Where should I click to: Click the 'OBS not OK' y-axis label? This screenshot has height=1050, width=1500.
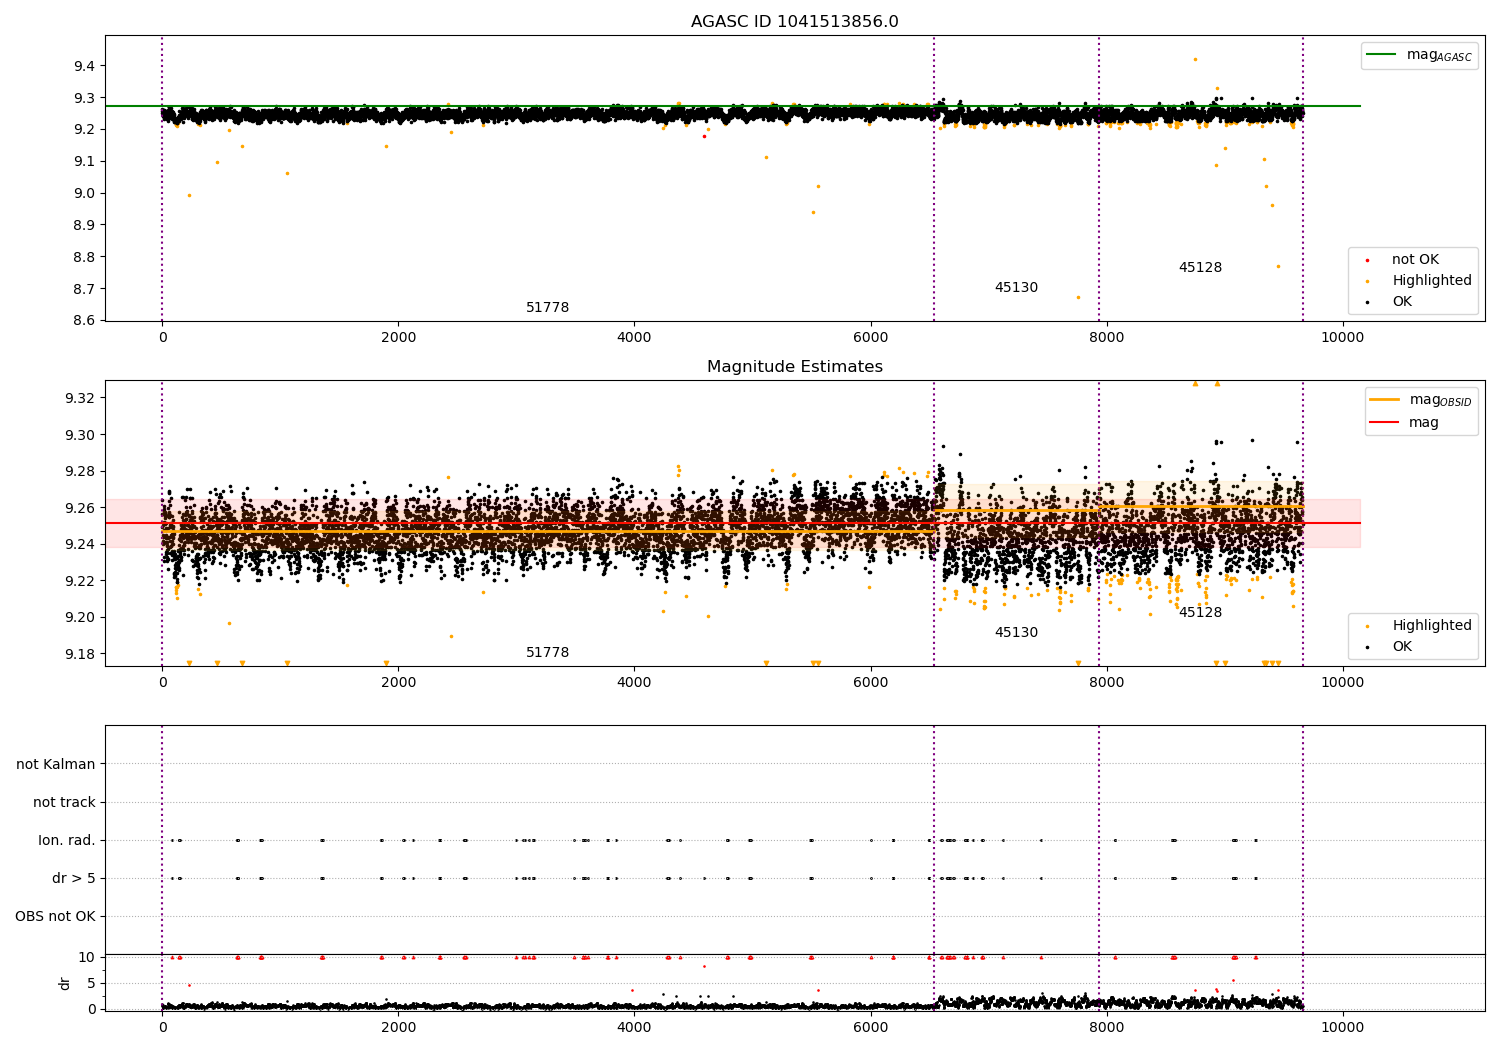pos(55,917)
